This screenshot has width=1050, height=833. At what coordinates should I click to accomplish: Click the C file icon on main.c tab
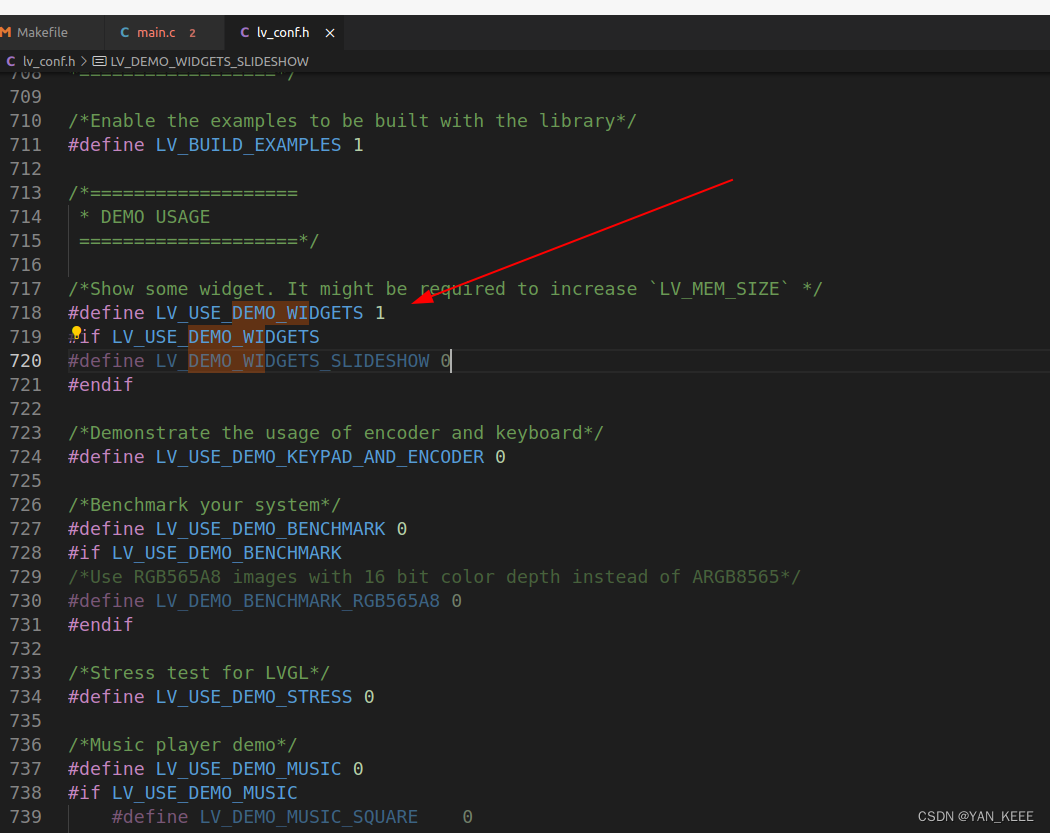125,32
